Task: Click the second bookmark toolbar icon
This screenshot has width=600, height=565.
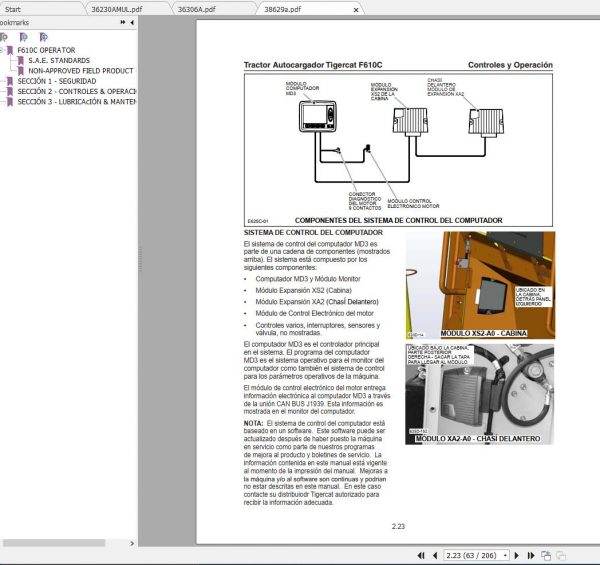Action: (24, 37)
